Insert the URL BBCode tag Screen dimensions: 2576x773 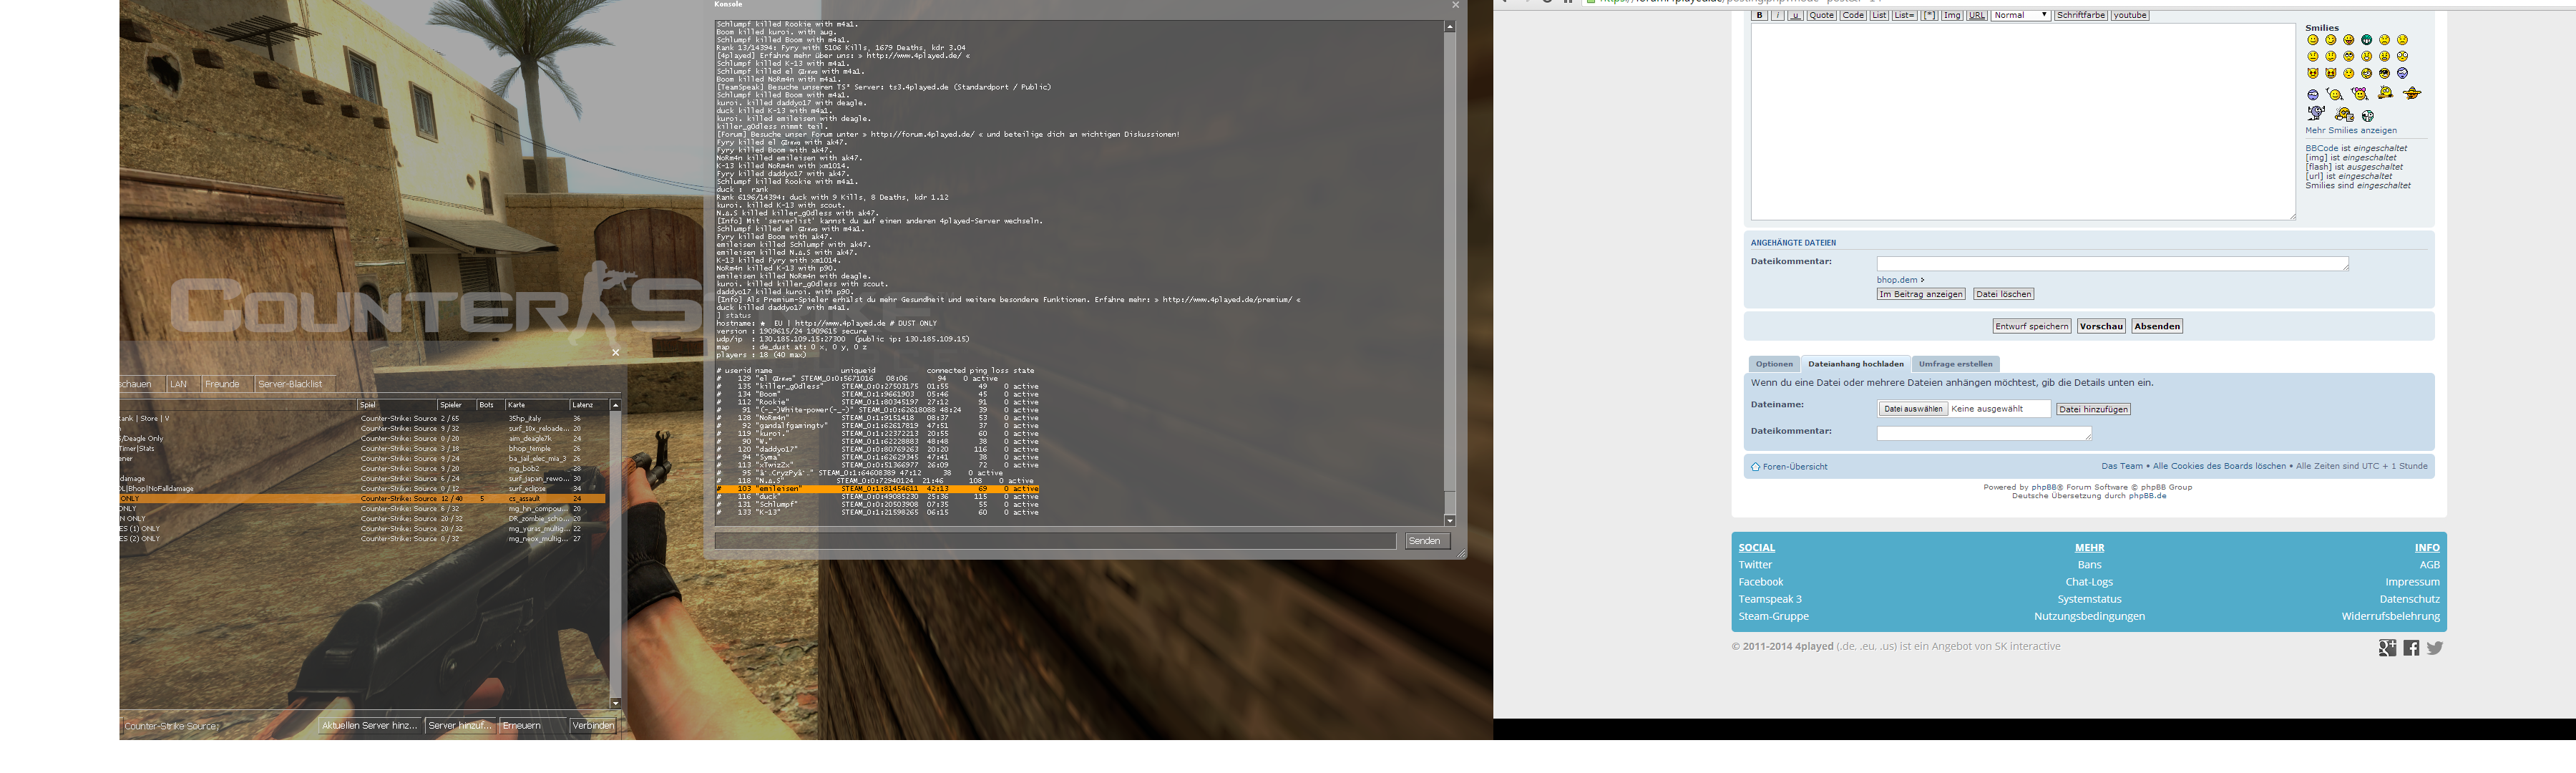pos(1977,16)
